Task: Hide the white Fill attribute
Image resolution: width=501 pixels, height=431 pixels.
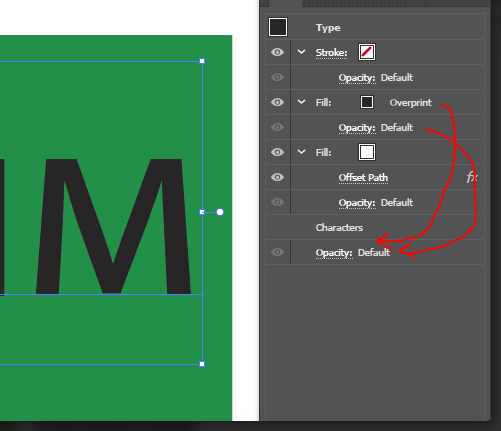Action: [x=277, y=152]
